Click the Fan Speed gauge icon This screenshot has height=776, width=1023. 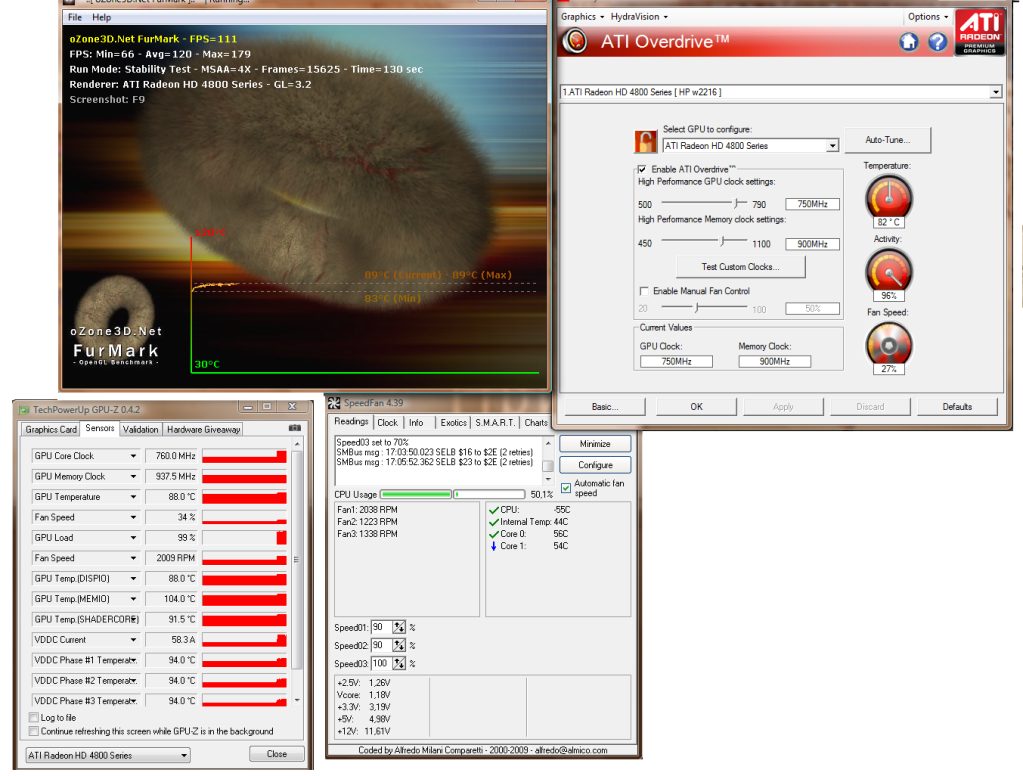point(888,344)
